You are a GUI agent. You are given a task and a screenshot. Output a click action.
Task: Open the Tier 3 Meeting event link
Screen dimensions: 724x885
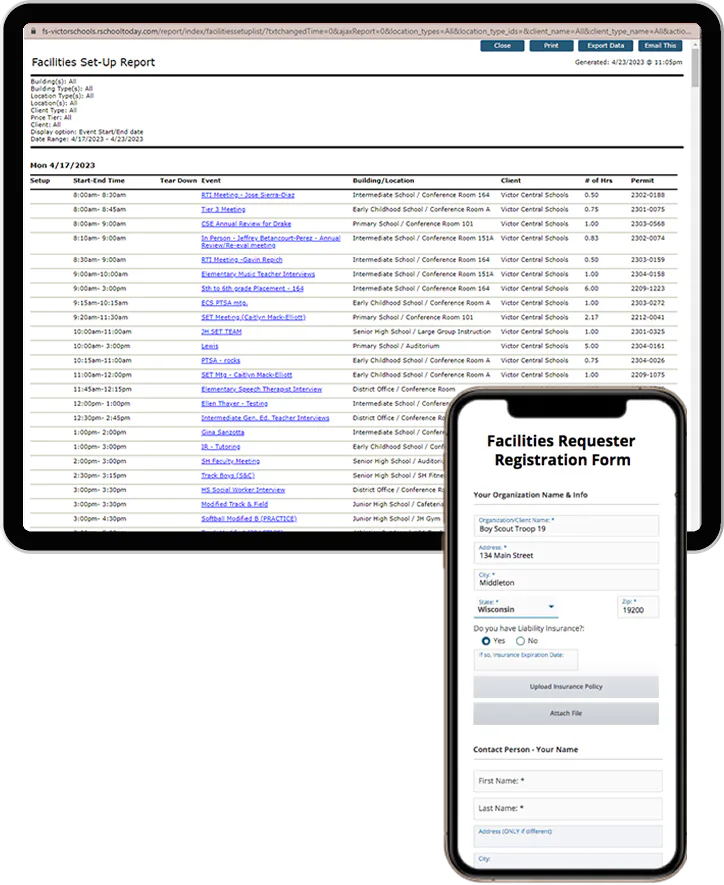click(223, 209)
